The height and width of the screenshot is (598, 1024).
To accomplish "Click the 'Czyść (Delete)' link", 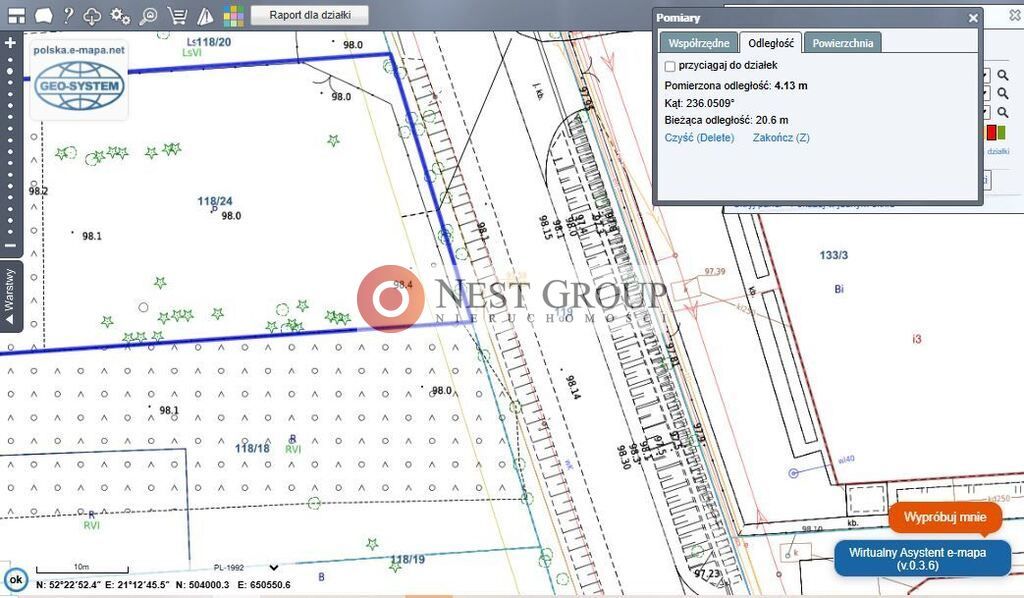I will pos(699,138).
